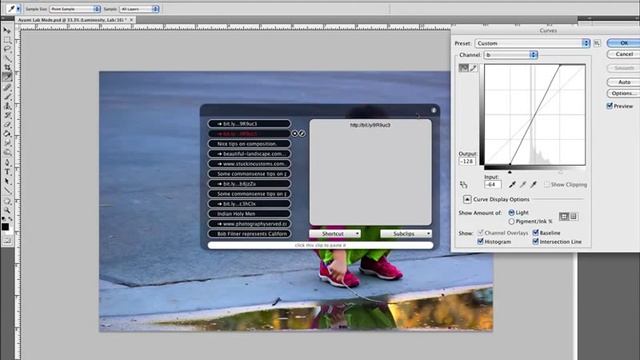Select the "beautiful-landscape.com" clip
The height and width of the screenshot is (360, 640).
tap(249, 154)
